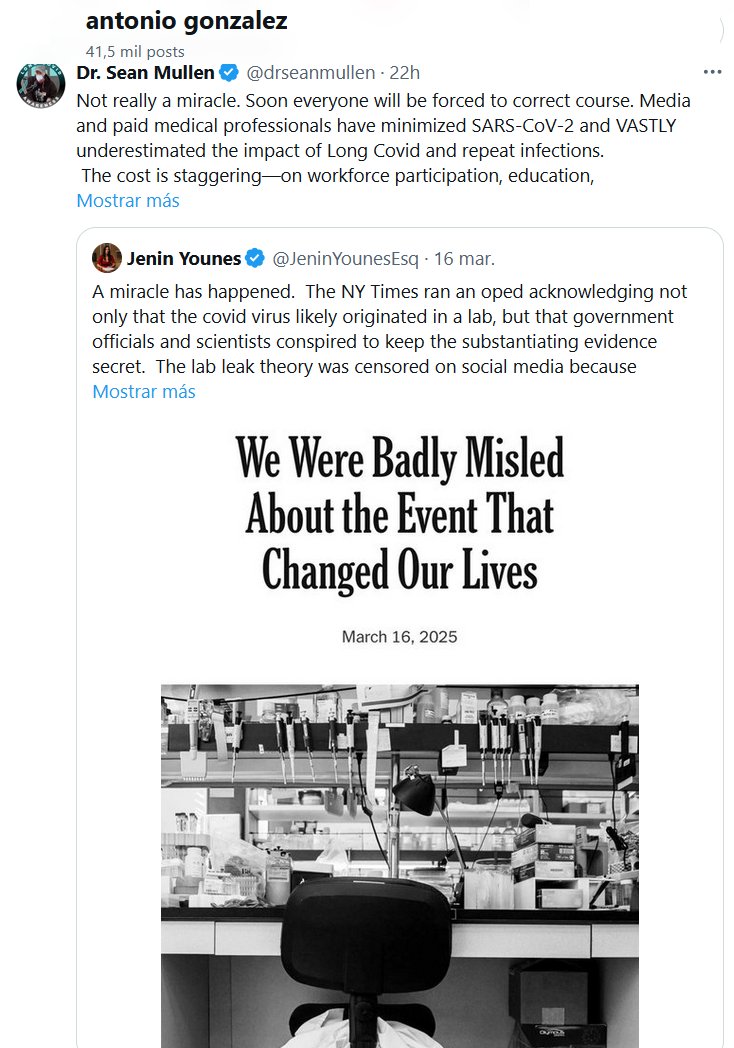Click the March 16, 2025 article date
734x1048 pixels.
tap(399, 636)
